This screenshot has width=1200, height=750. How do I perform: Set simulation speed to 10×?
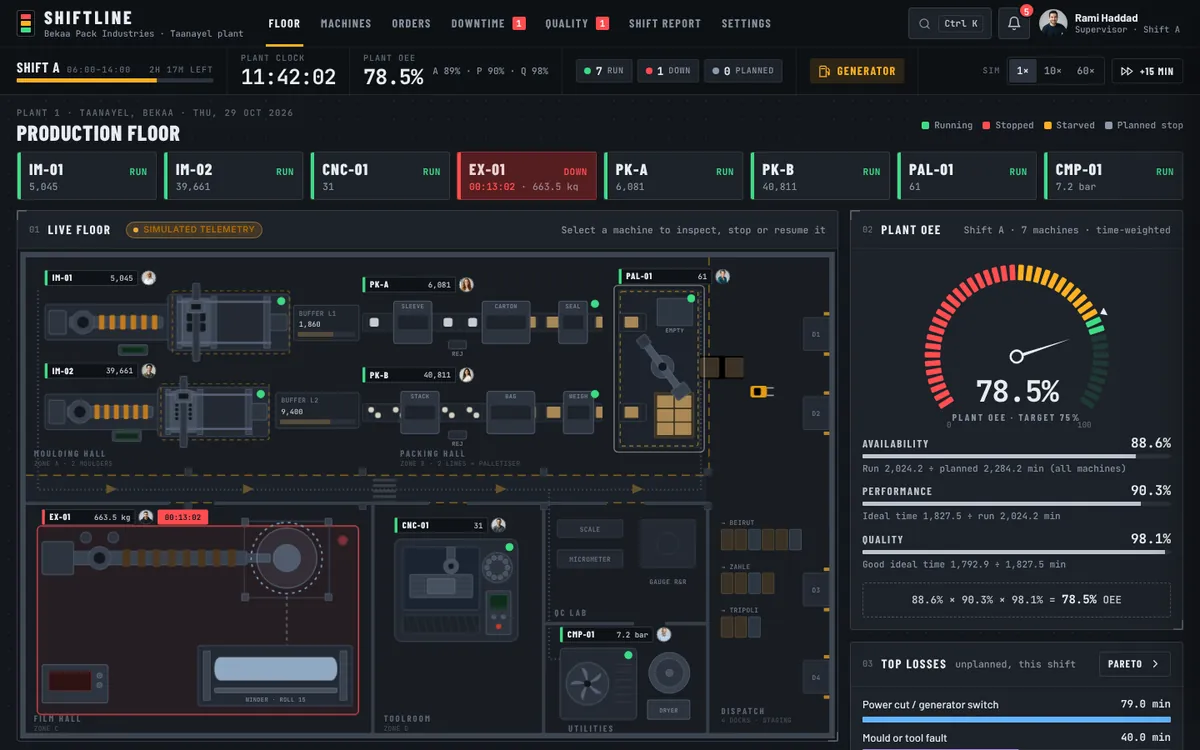click(1053, 71)
